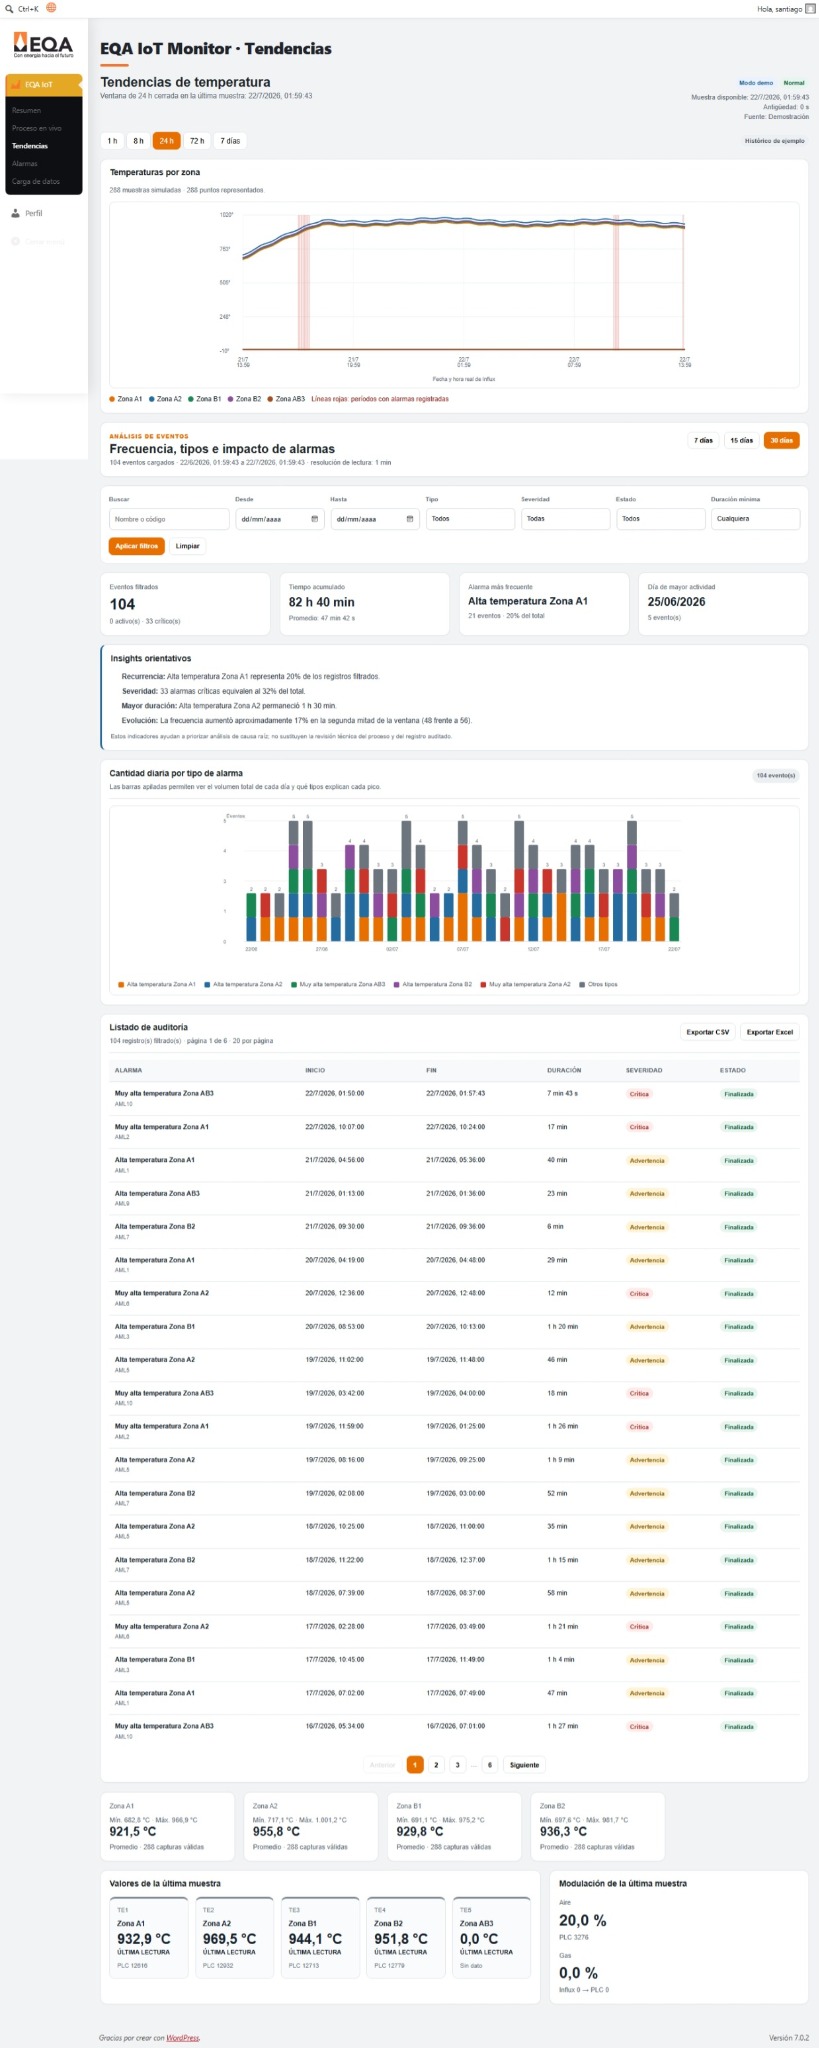Switch the chart window to 1 h

pyautogui.click(x=112, y=141)
